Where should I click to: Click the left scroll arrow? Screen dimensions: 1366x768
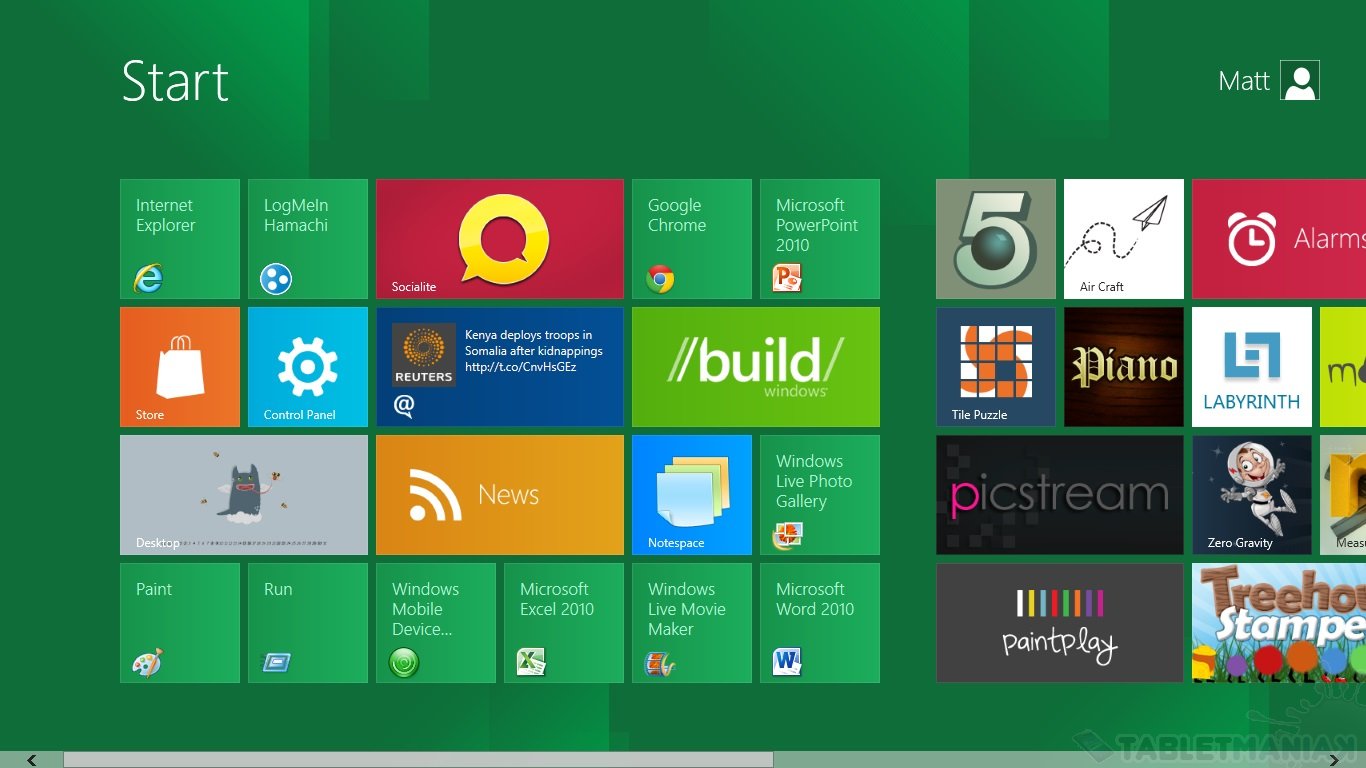32,760
